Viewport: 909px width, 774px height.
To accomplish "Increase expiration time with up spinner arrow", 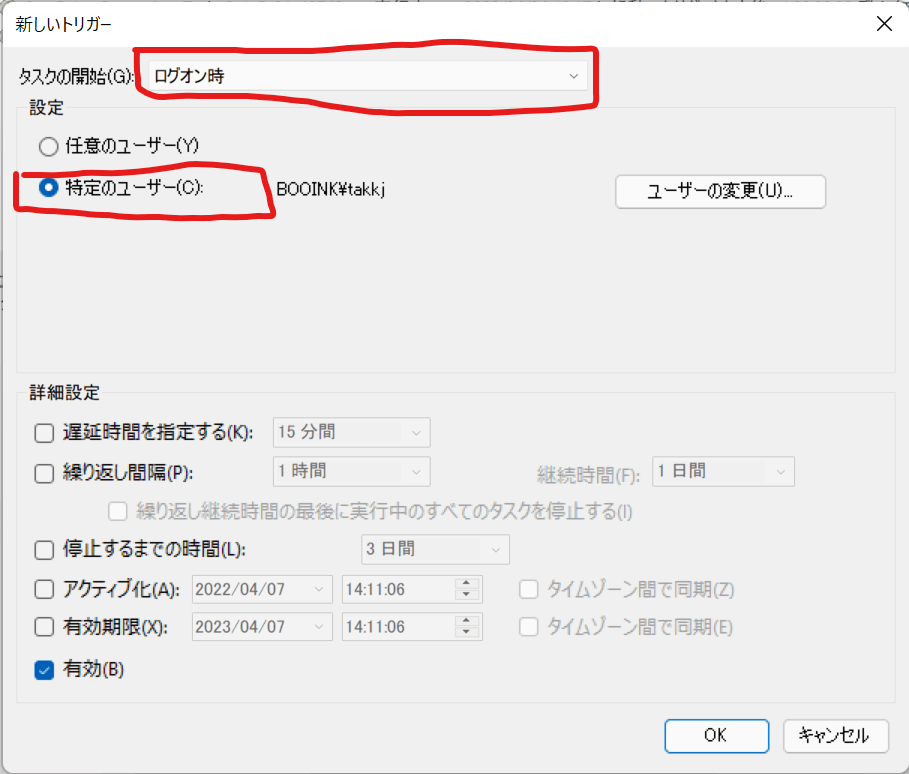I will [x=467, y=620].
